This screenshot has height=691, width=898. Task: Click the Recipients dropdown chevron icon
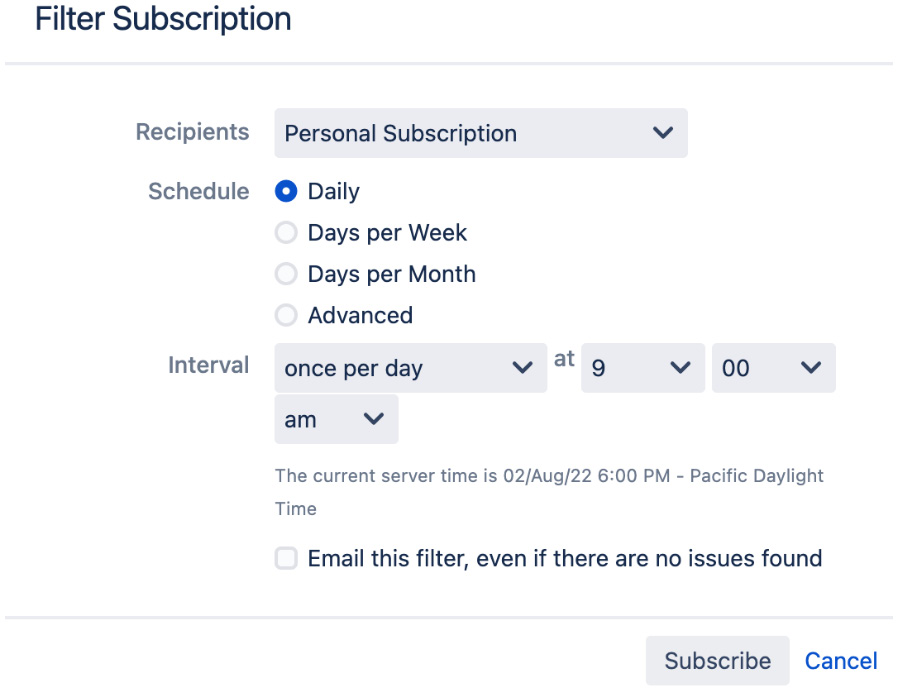[x=664, y=133]
